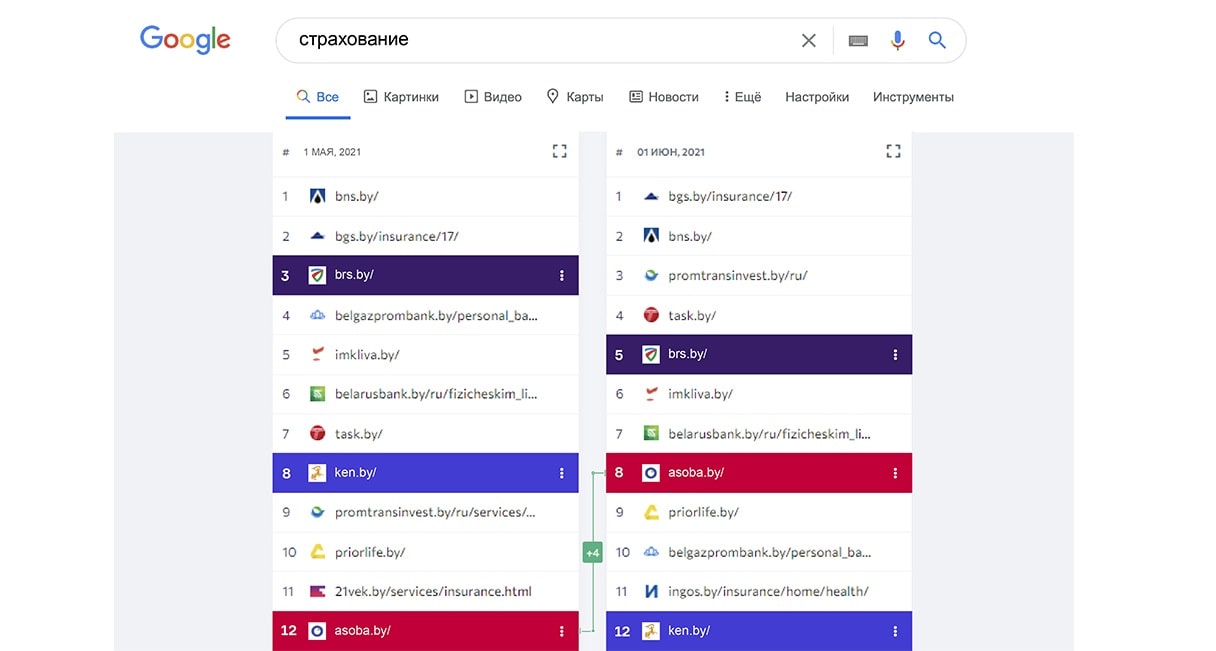The width and height of the screenshot is (1216, 651).
Task: Select ken.by/ row in June column
Action: [759, 631]
